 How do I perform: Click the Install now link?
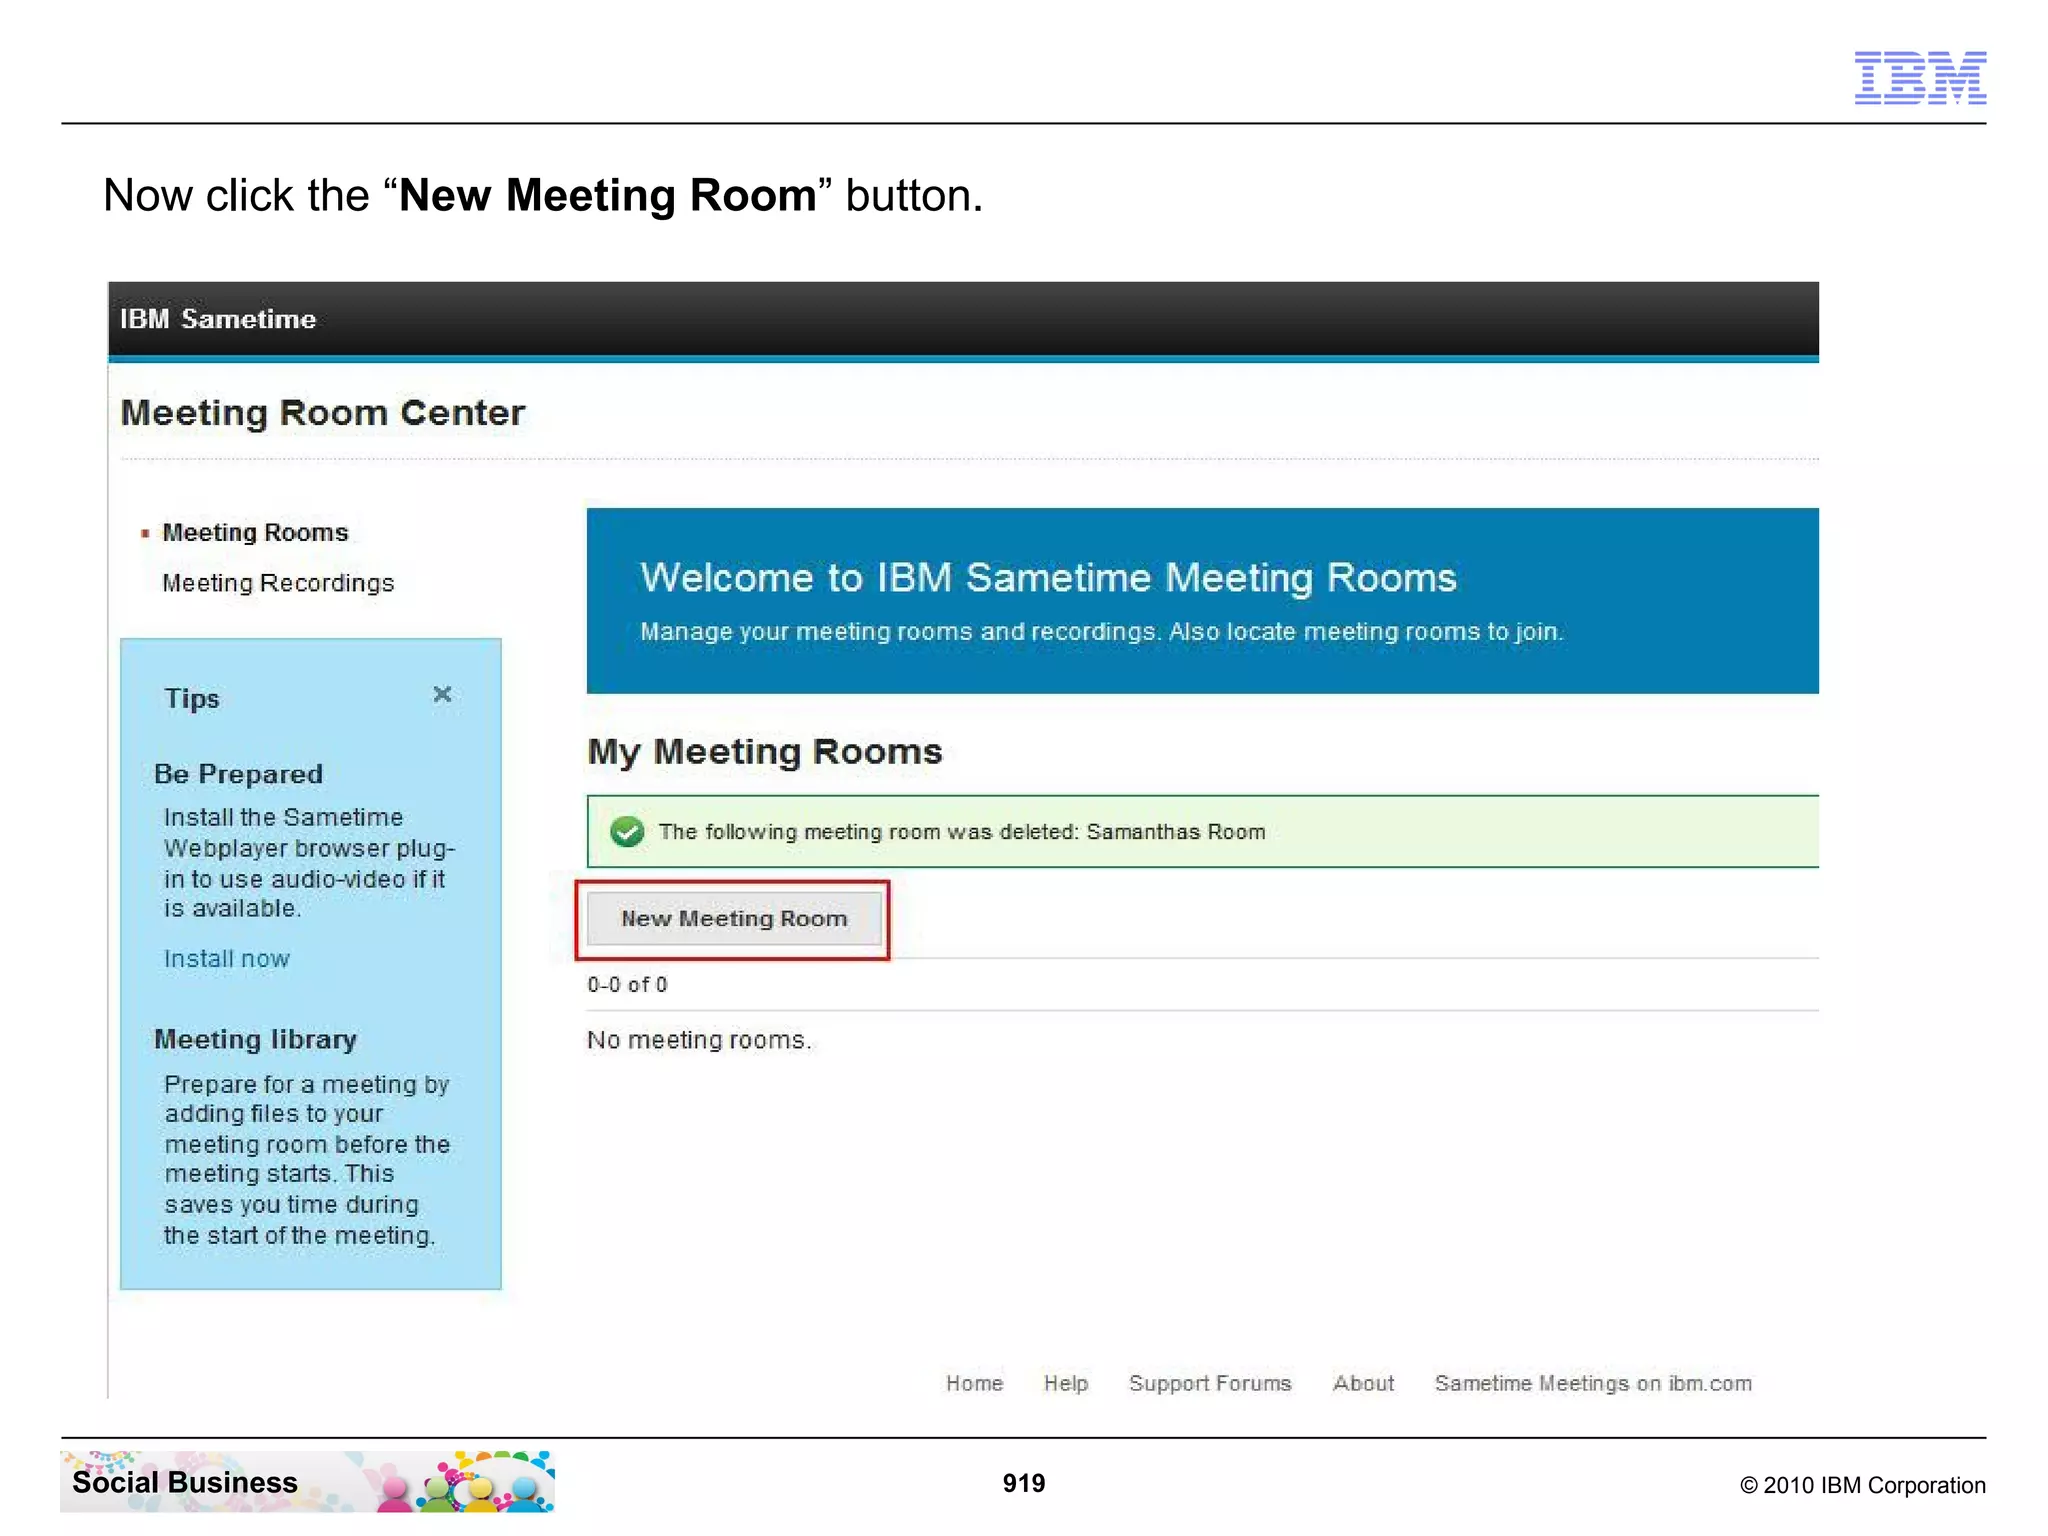click(227, 958)
